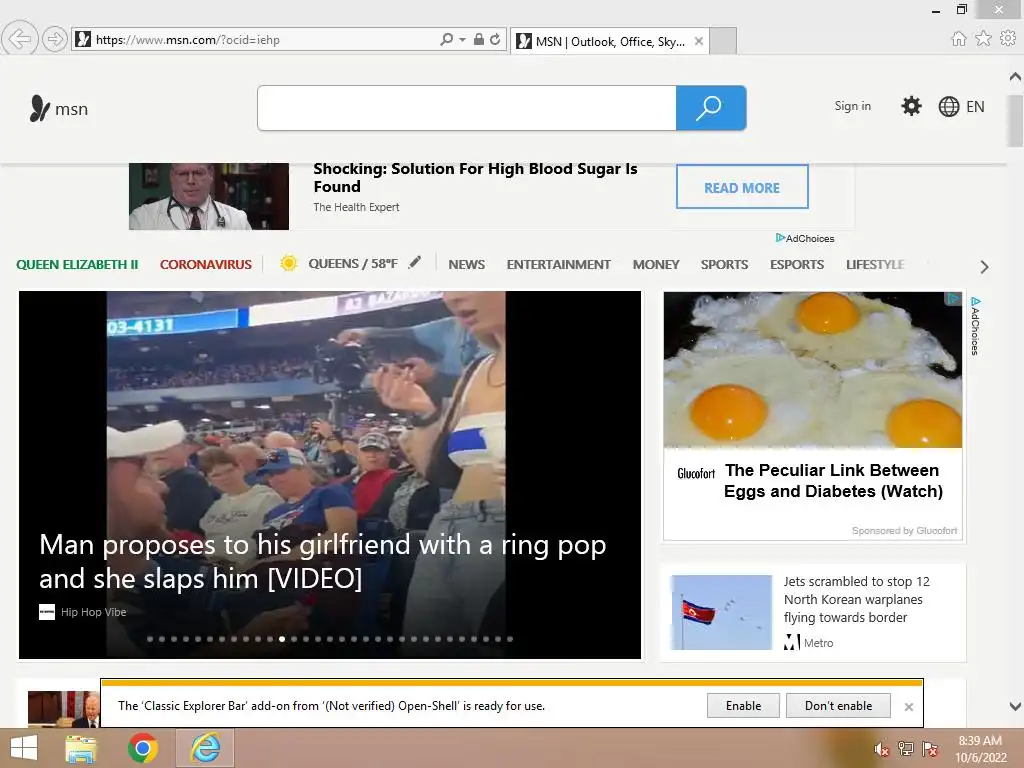Open the ENTERTAINMENT section
This screenshot has width=1024, height=768.
(558, 264)
